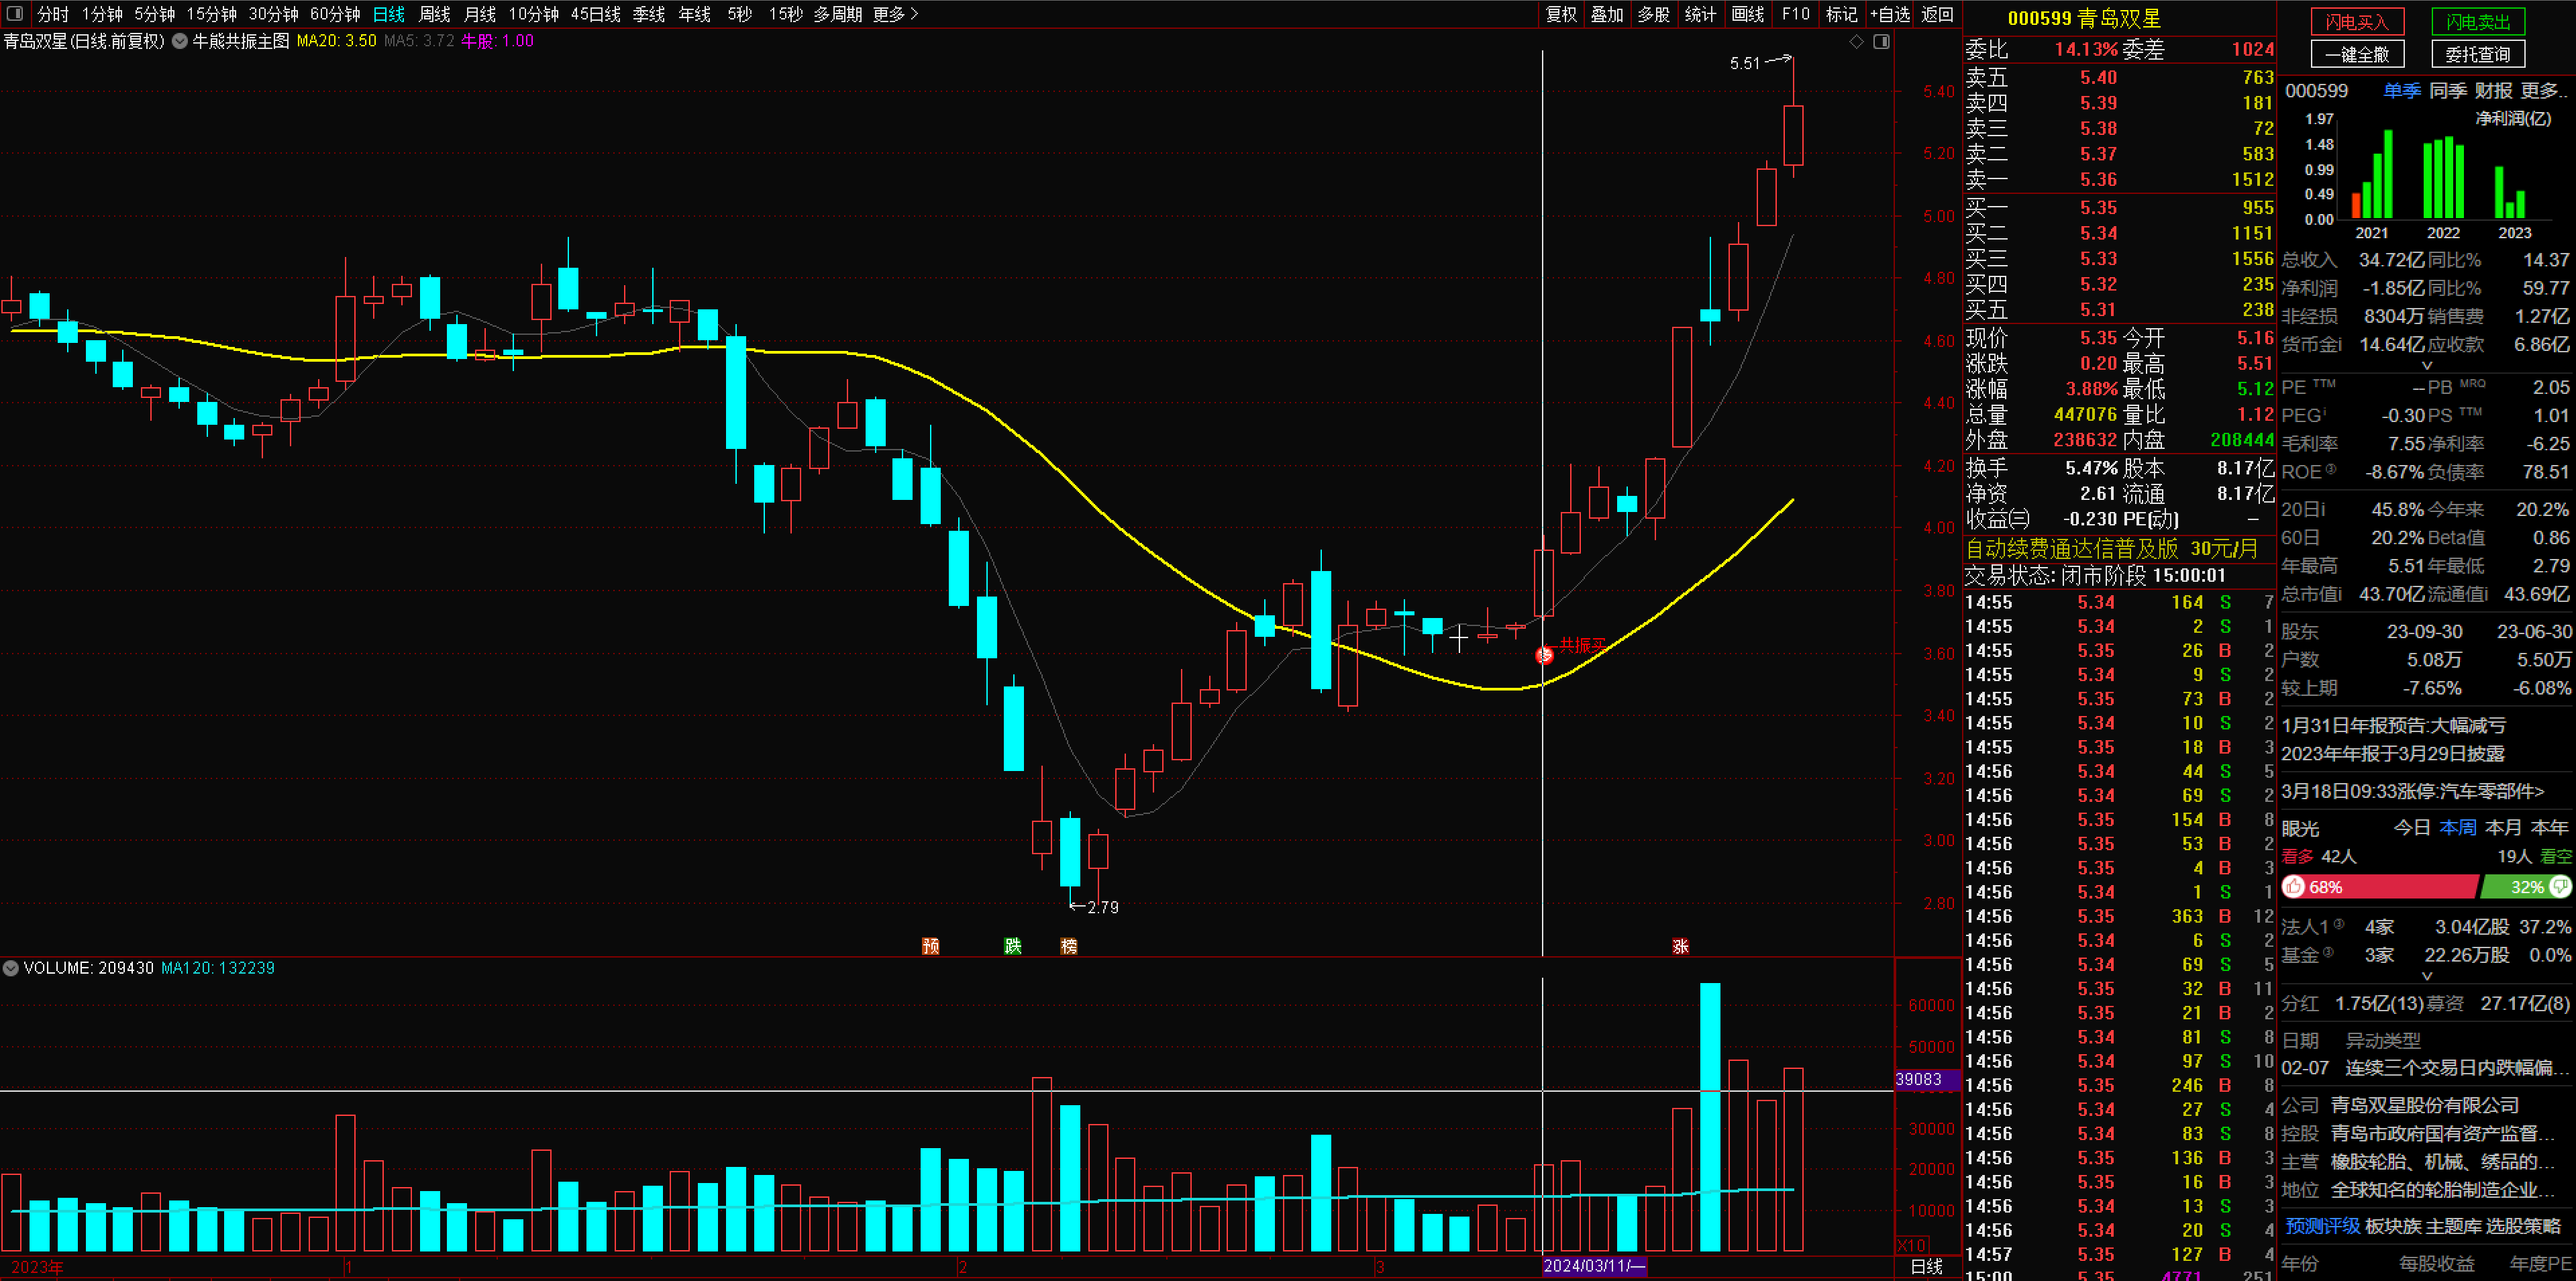
Task: Click the panel layout icon beside the diamond
Action: tap(1881, 41)
